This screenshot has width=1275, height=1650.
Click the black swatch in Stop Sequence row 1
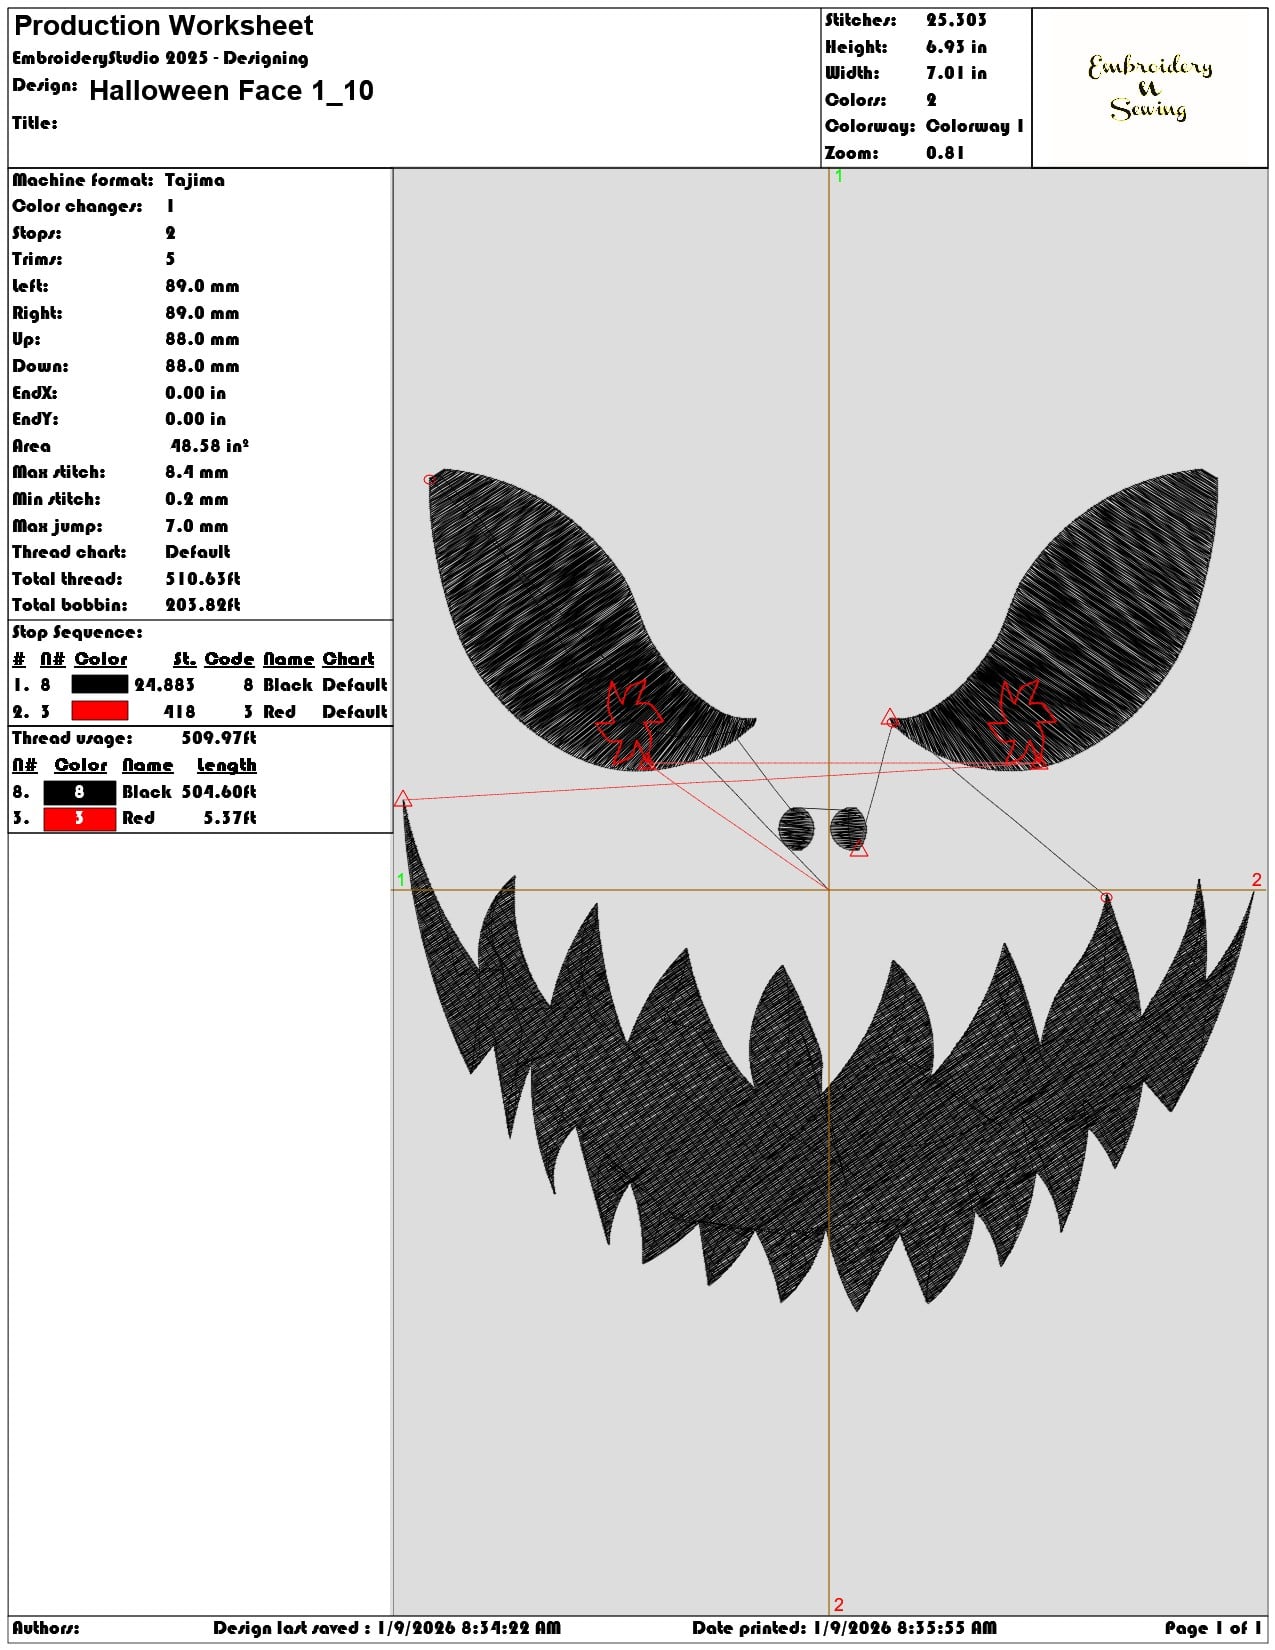point(99,685)
